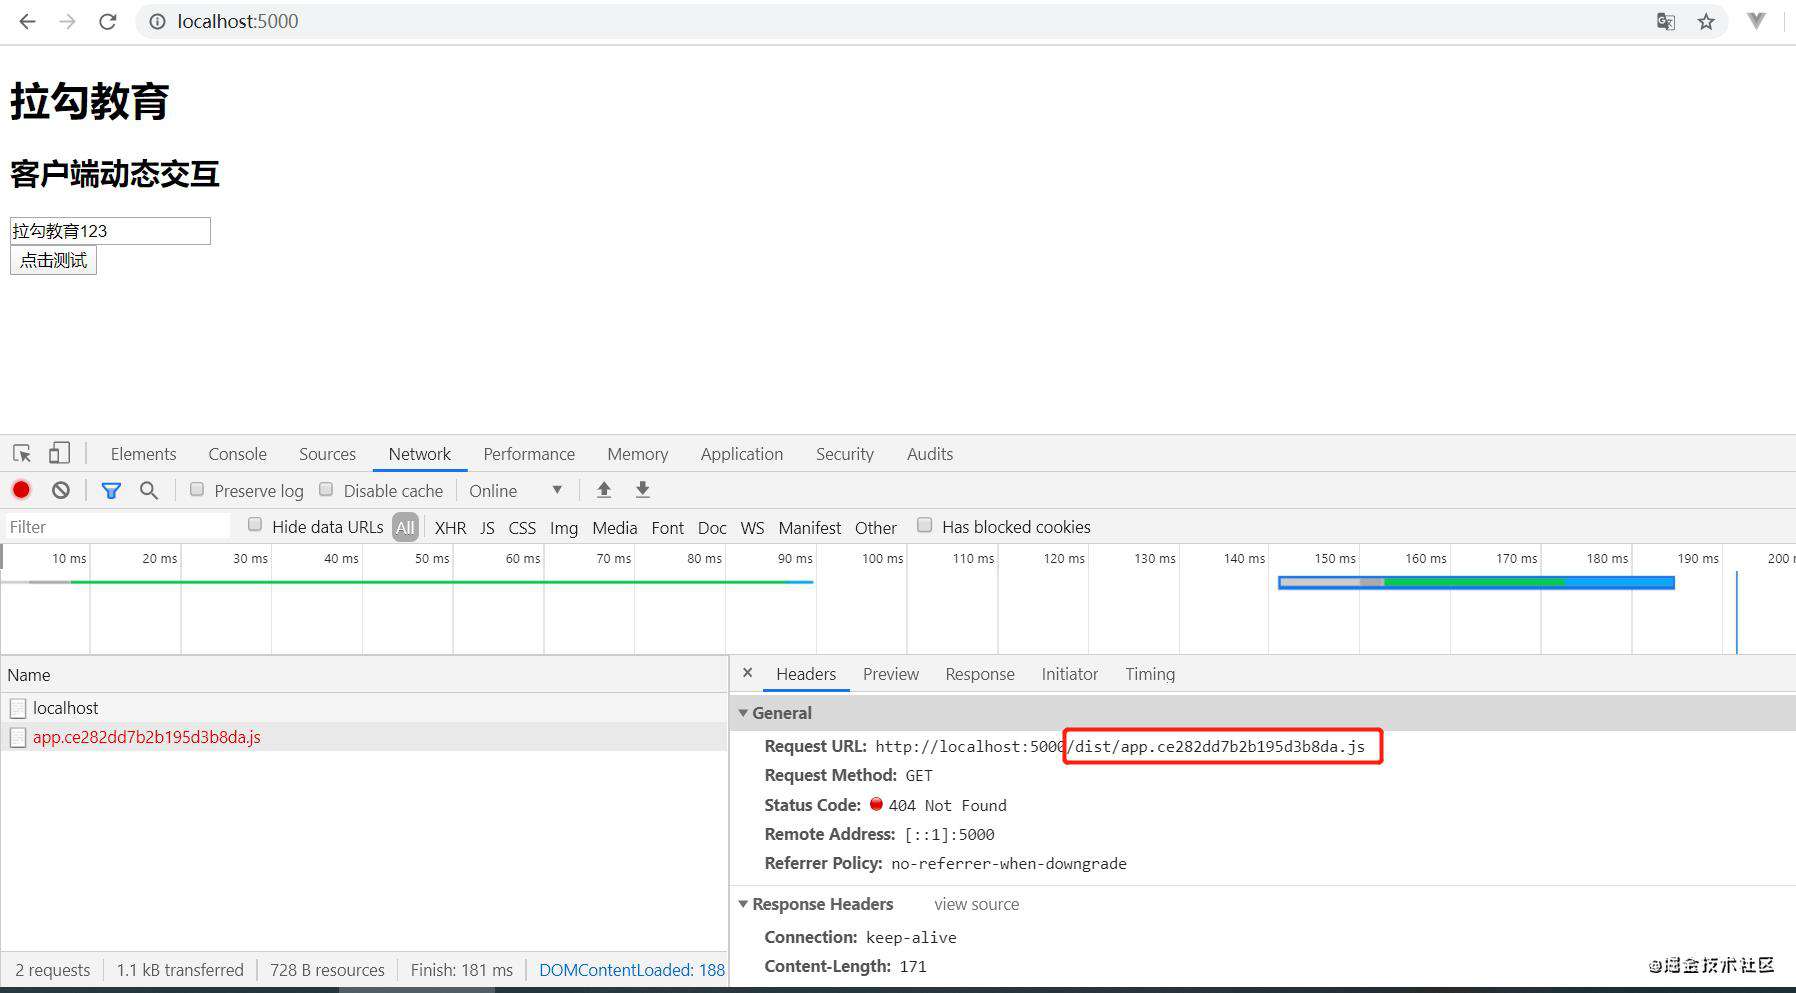
Task: Clear the network log
Action: point(61,490)
